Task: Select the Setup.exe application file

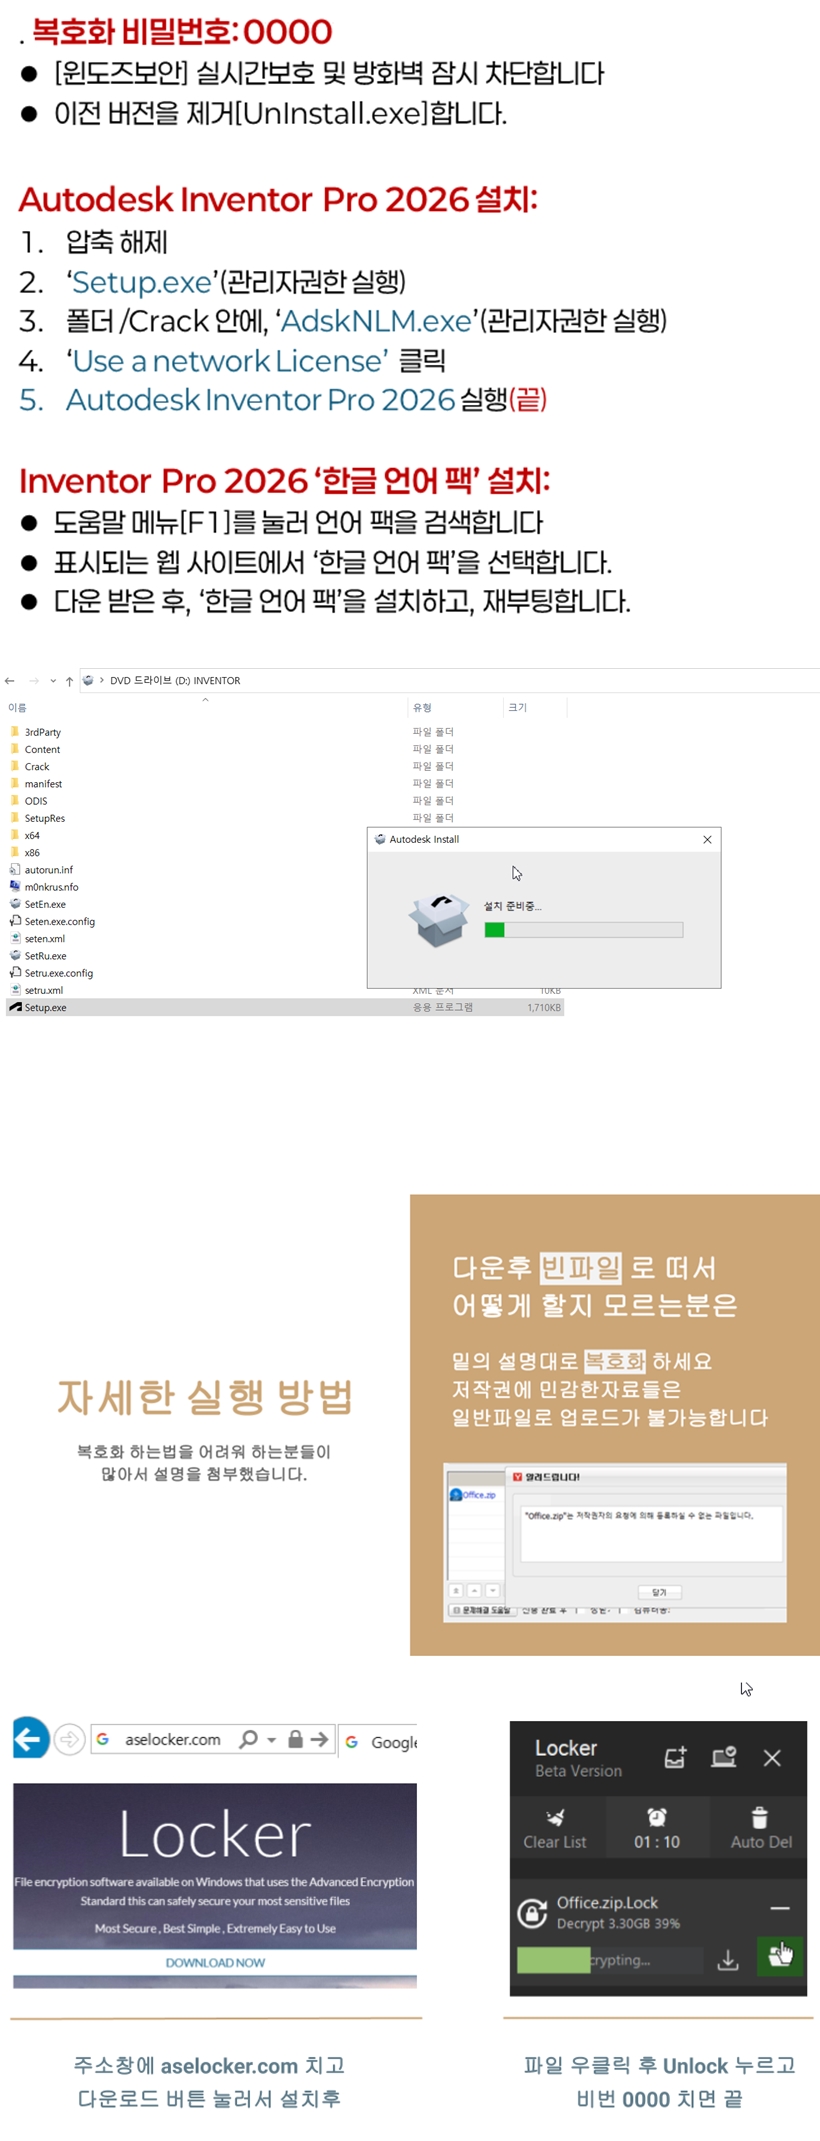Action: coord(285,1008)
